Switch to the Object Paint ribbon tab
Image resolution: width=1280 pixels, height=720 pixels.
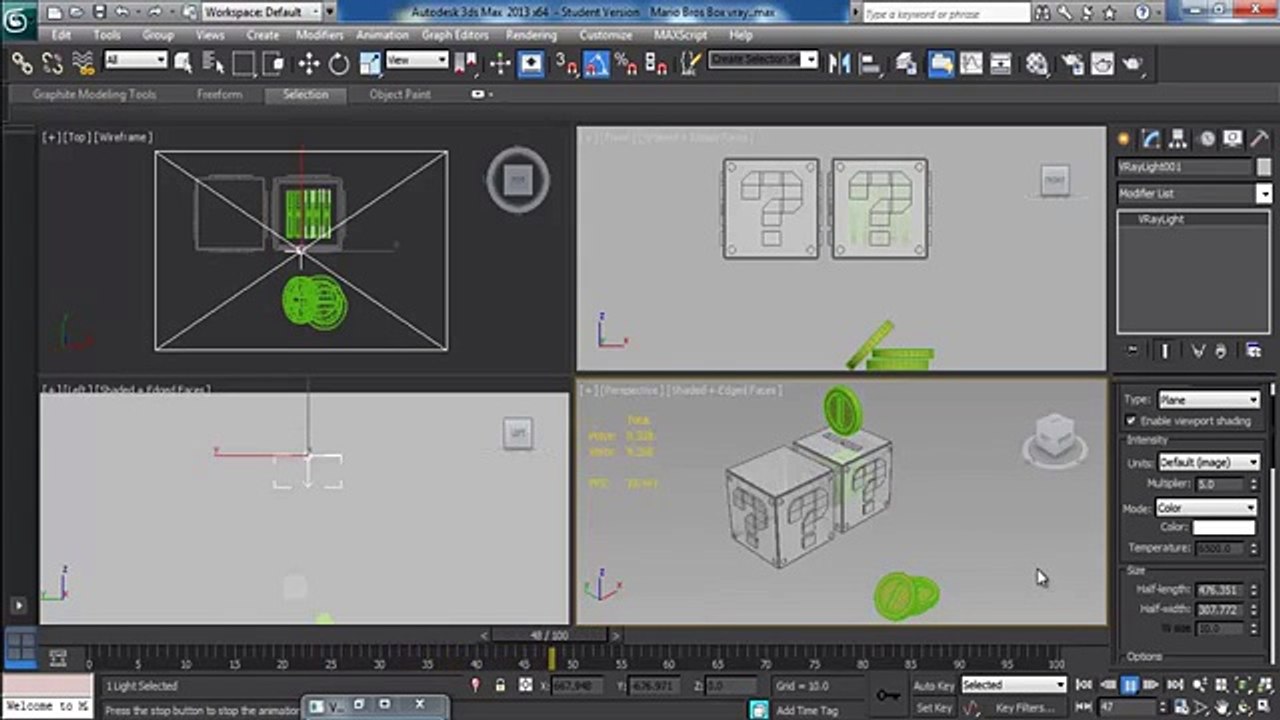click(x=400, y=94)
